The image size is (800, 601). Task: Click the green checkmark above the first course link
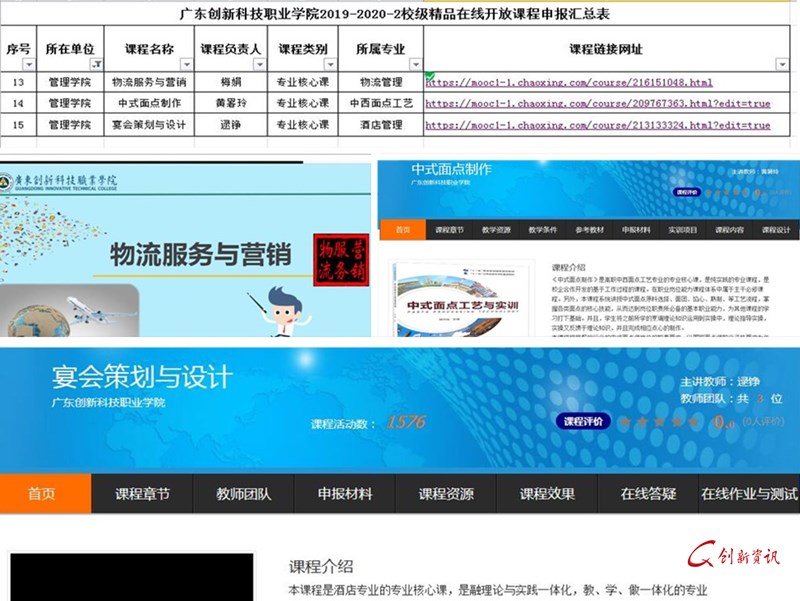click(430, 74)
